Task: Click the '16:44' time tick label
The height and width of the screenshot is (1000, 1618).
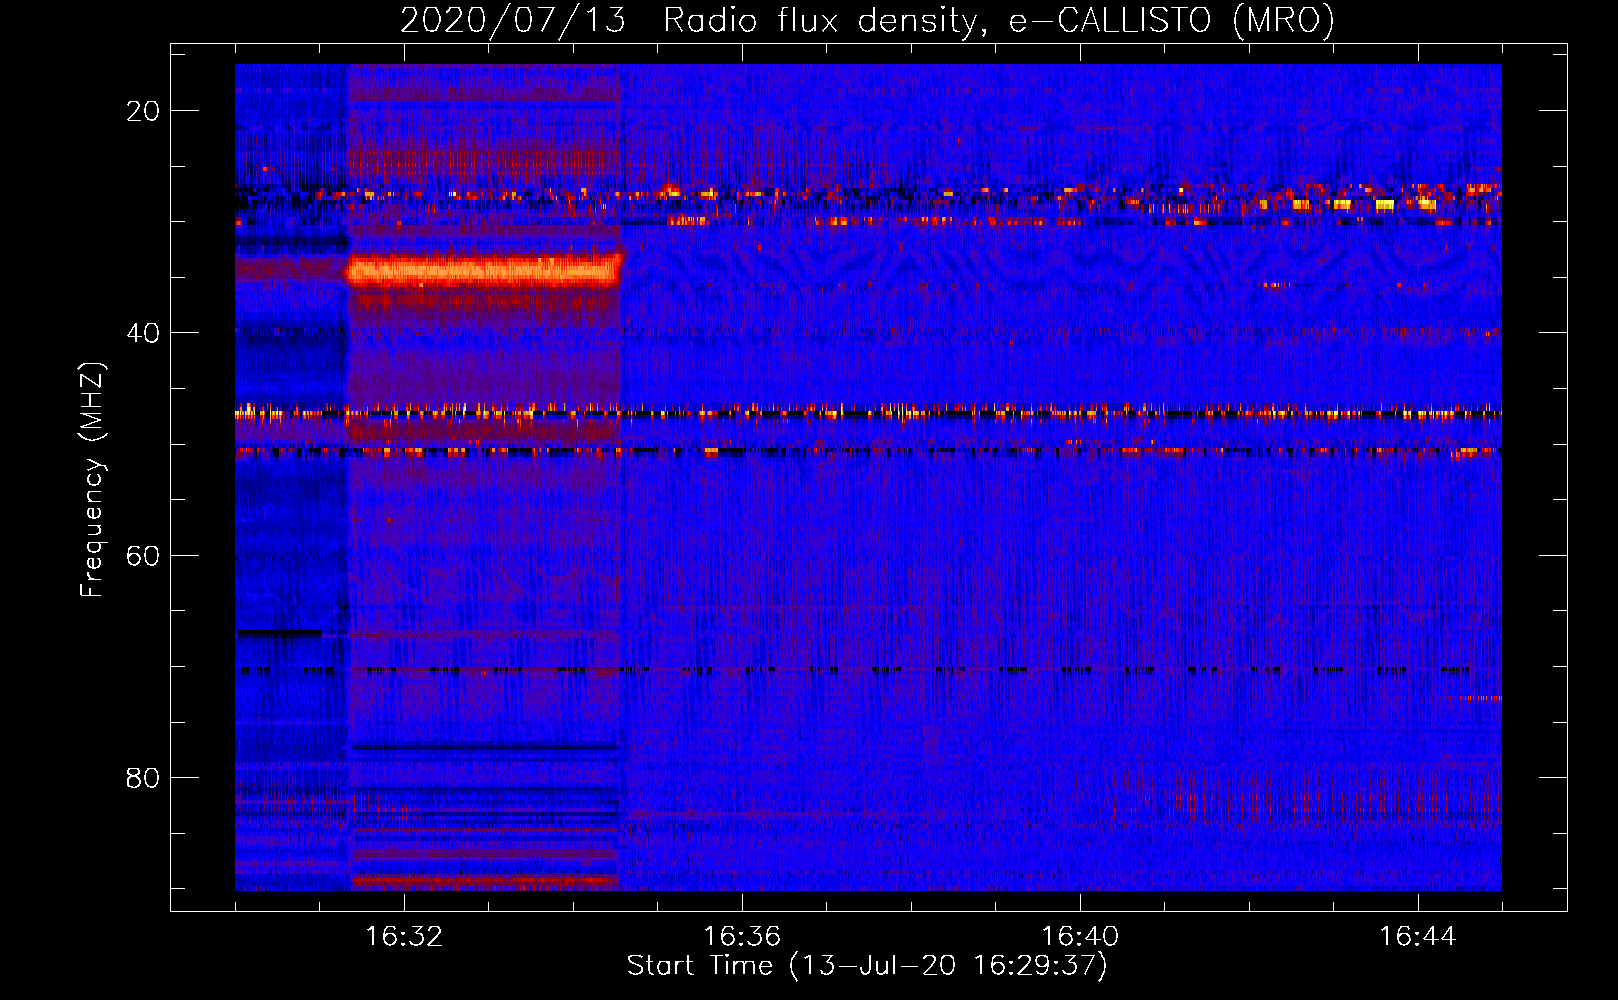Action: (x=1418, y=937)
